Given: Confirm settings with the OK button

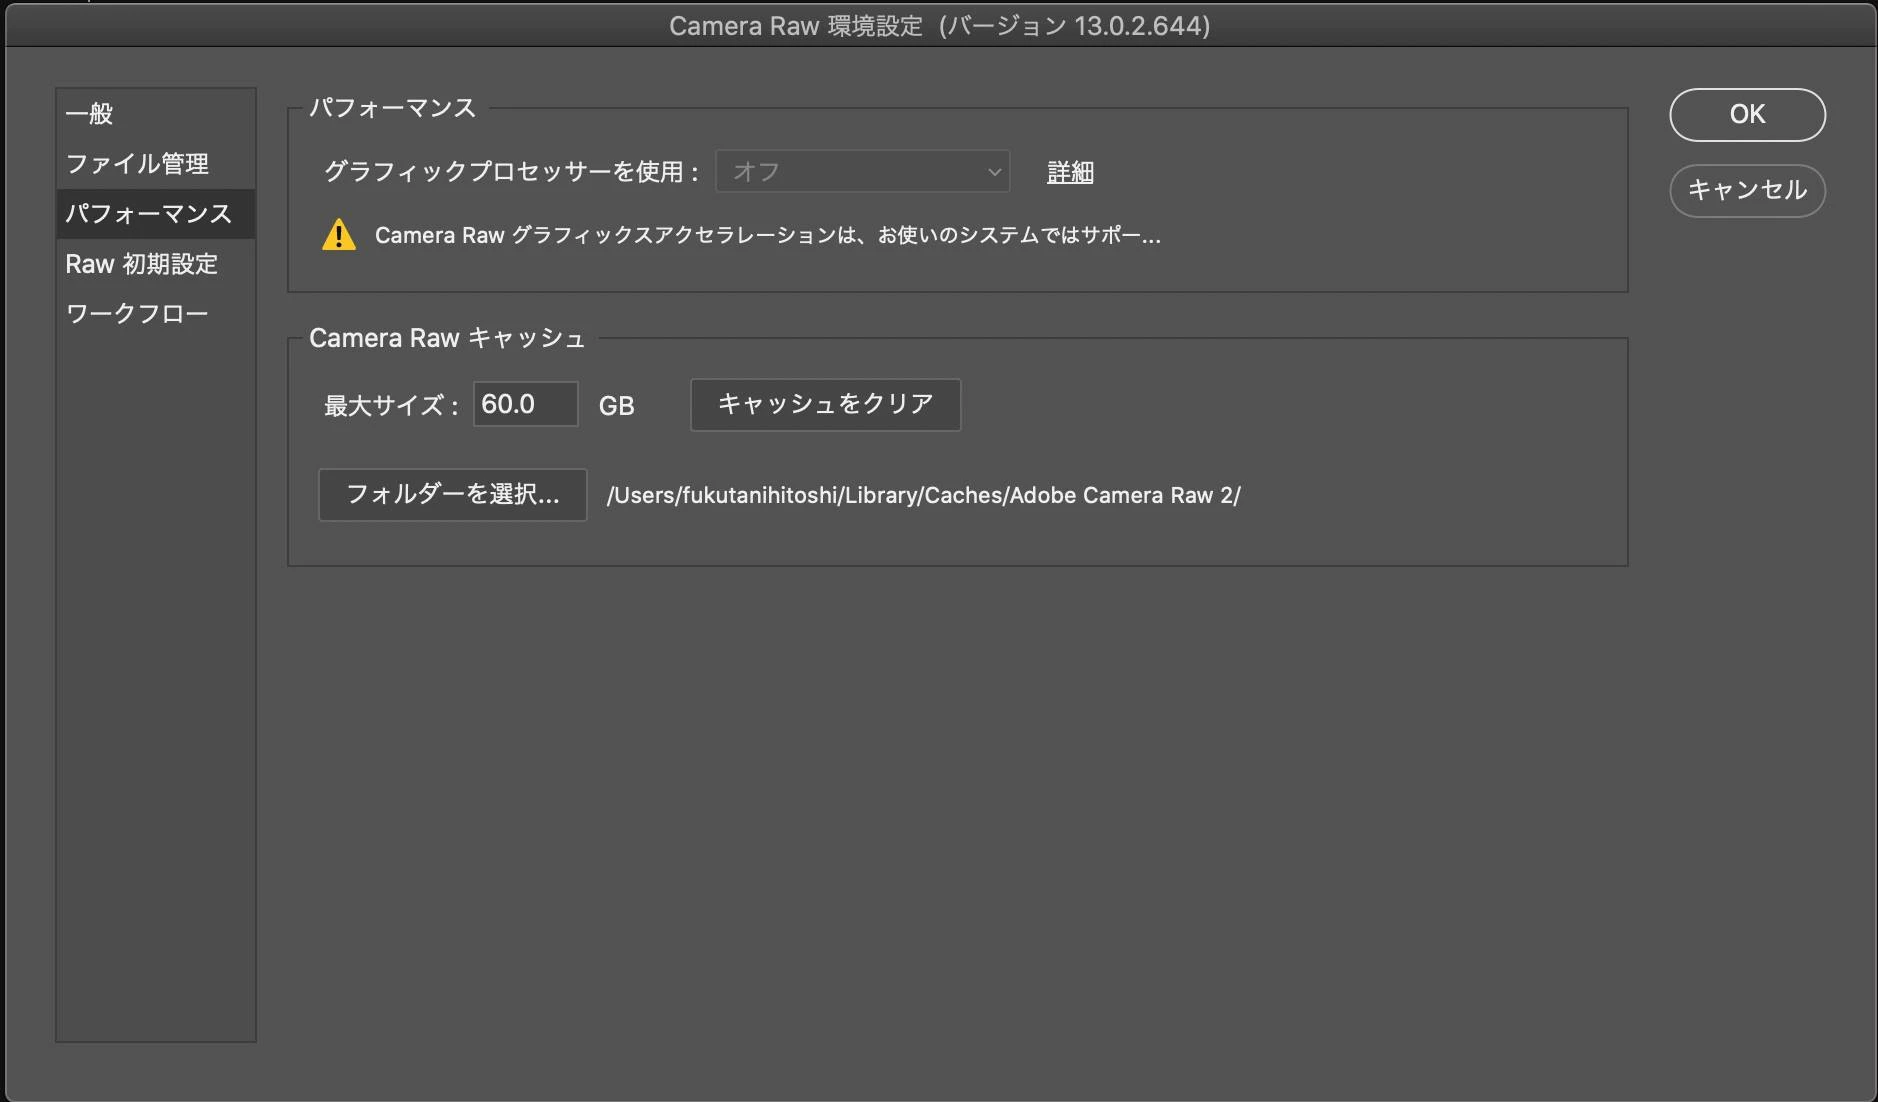Looking at the screenshot, I should 1747,115.
